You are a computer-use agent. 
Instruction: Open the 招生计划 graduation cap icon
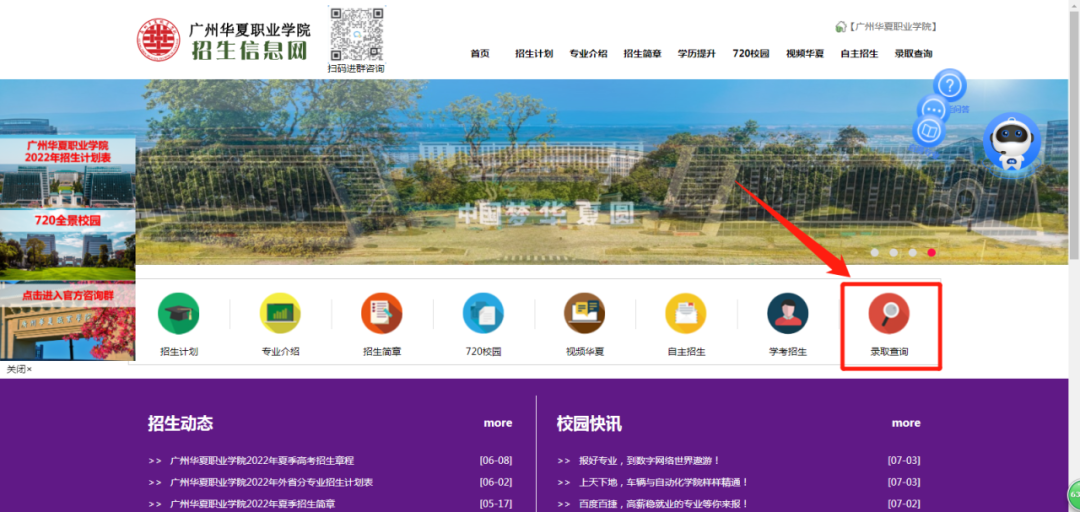pos(178,314)
